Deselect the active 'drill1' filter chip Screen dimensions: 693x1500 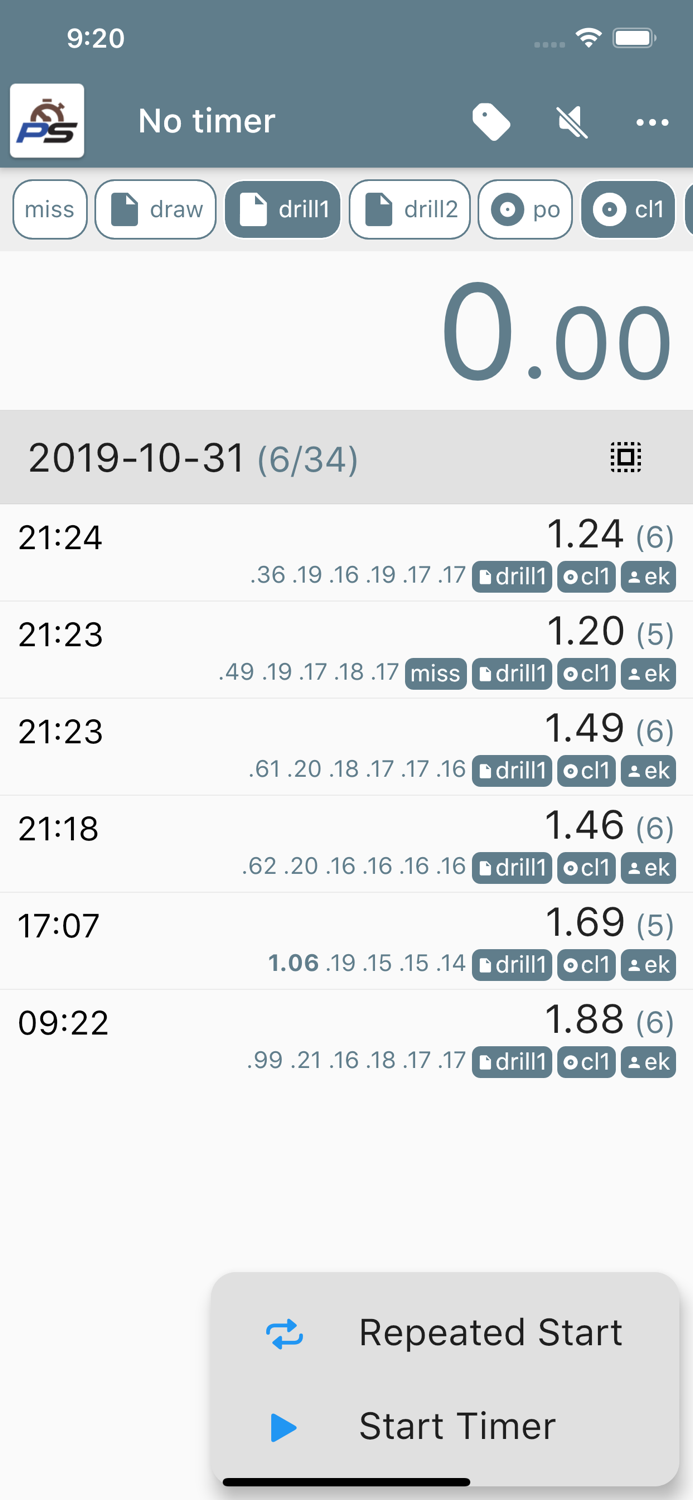(283, 209)
